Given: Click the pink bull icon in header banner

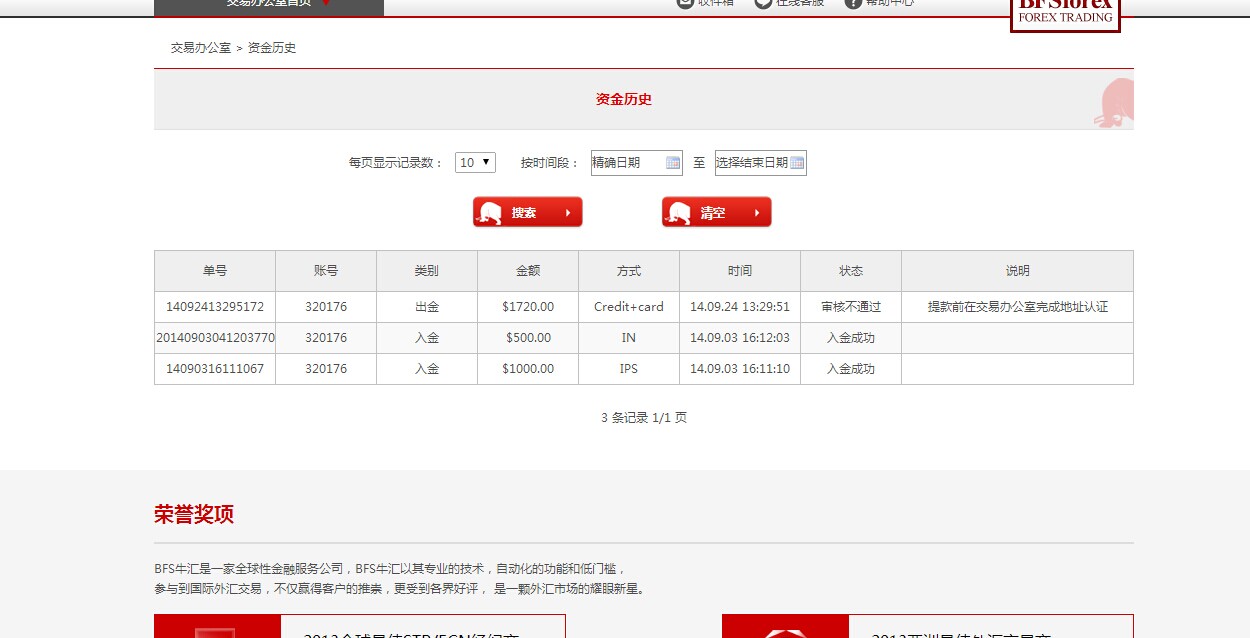Looking at the screenshot, I should (x=1114, y=103).
